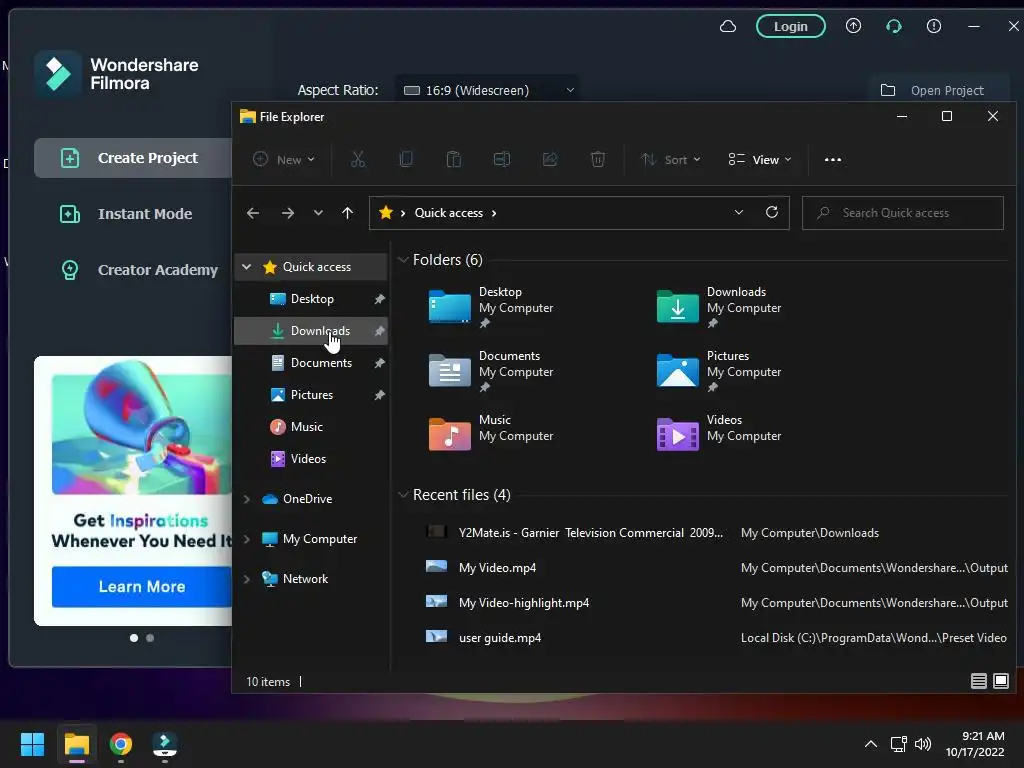Collapse the Quick access tree node
The image size is (1024, 768).
point(247,266)
